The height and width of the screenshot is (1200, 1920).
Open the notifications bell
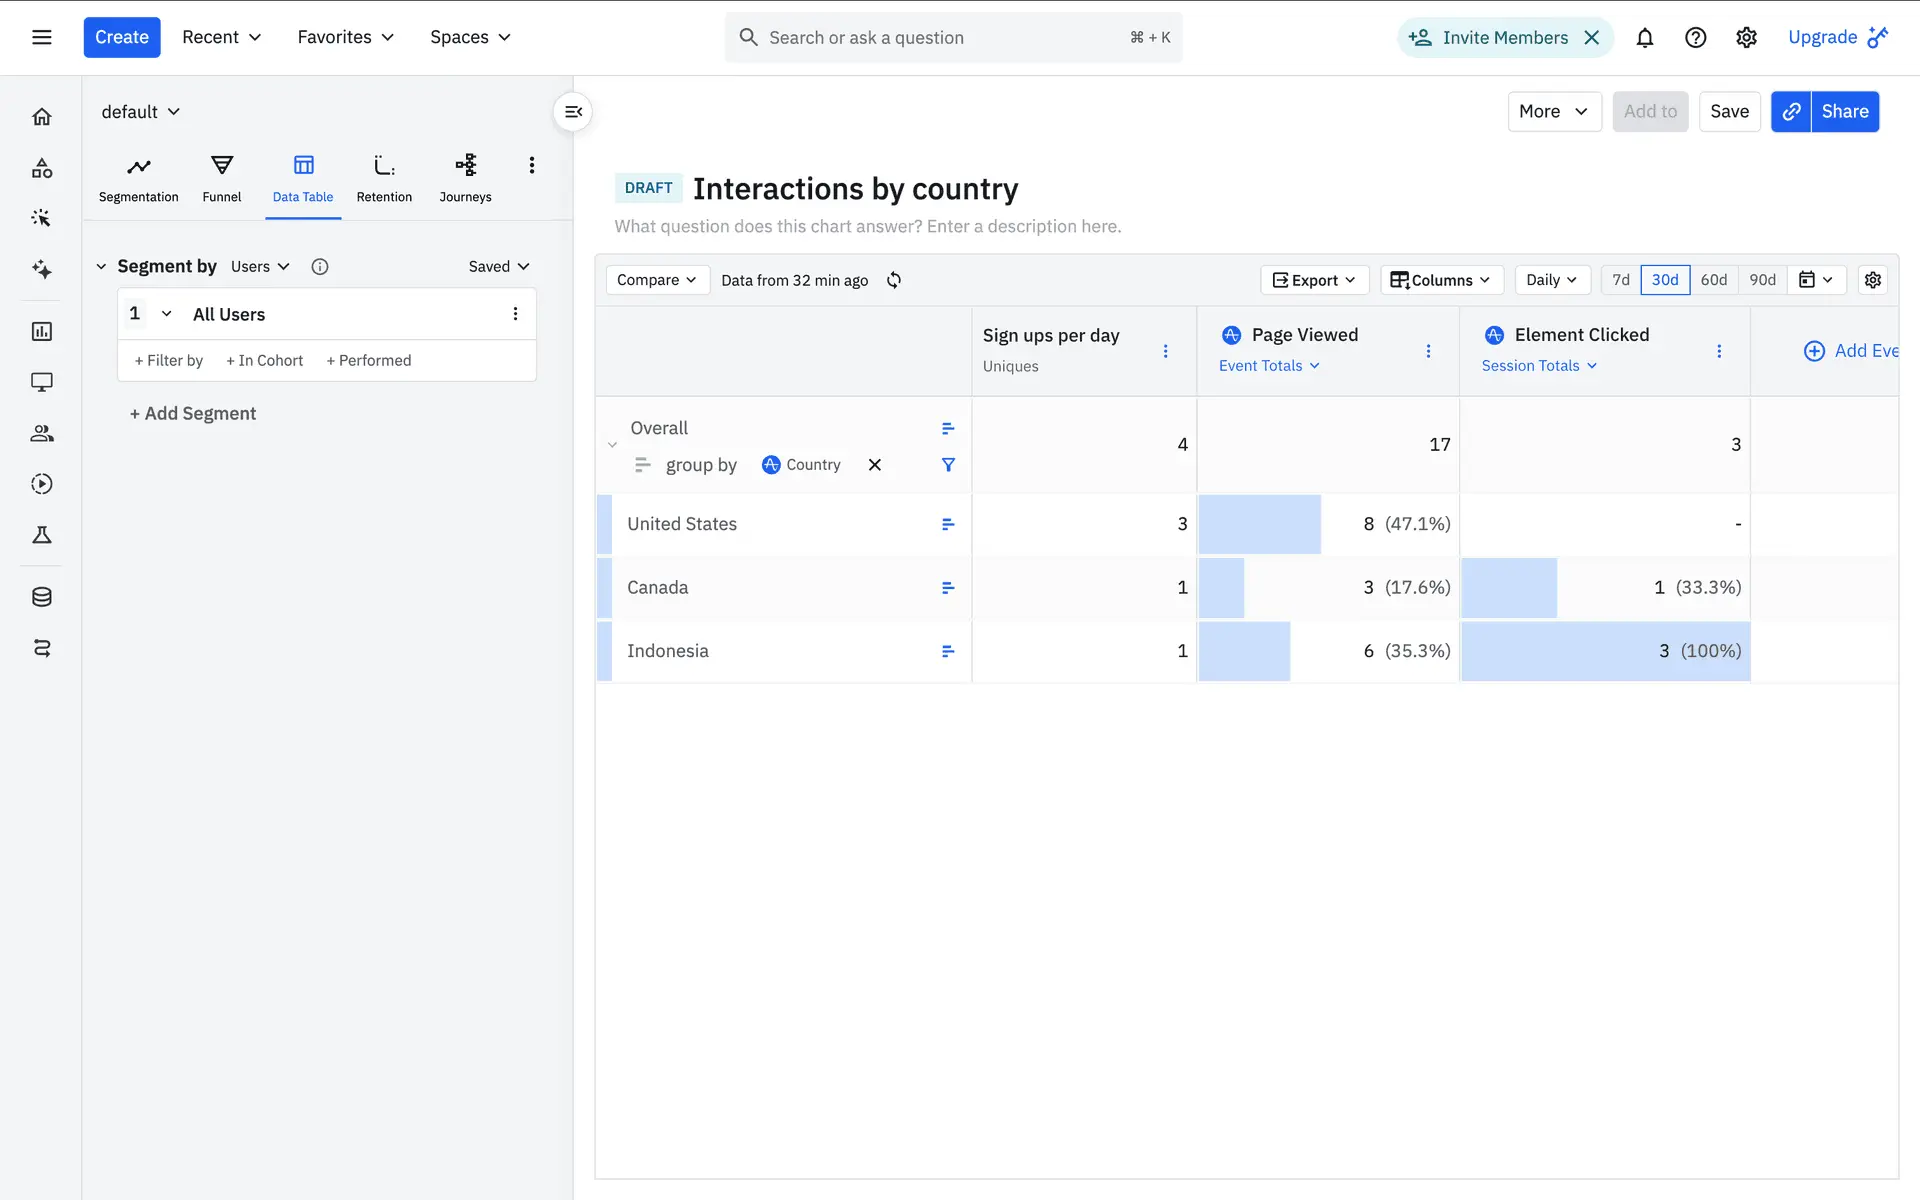pos(1644,38)
